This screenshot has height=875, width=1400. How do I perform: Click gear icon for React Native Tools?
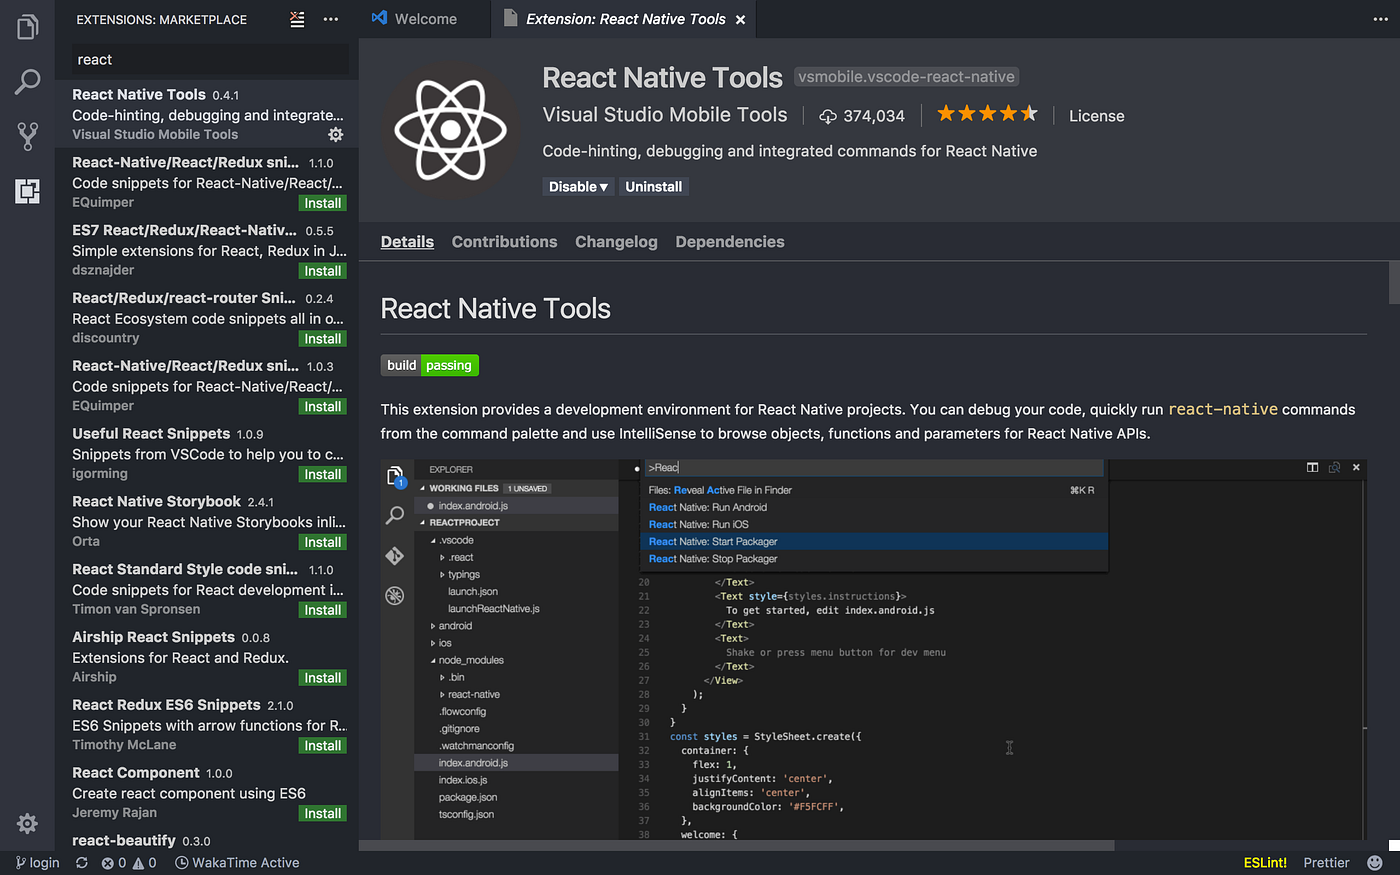tap(336, 134)
